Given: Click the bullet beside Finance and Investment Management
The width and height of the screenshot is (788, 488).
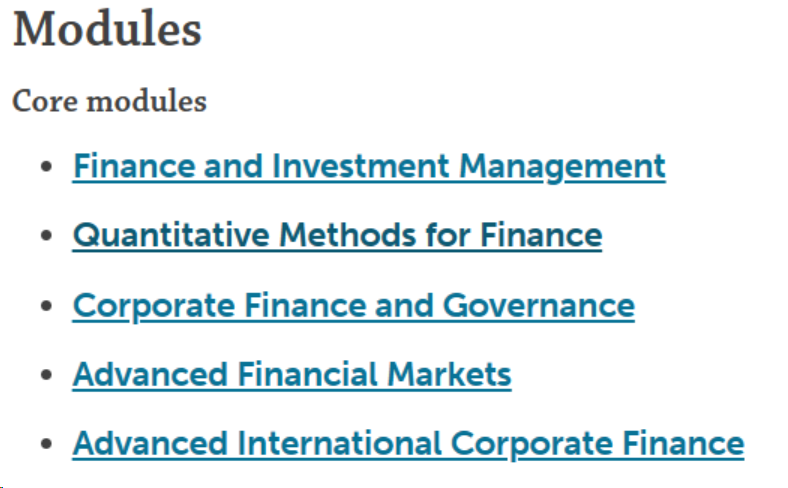Looking at the screenshot, I should tap(46, 166).
